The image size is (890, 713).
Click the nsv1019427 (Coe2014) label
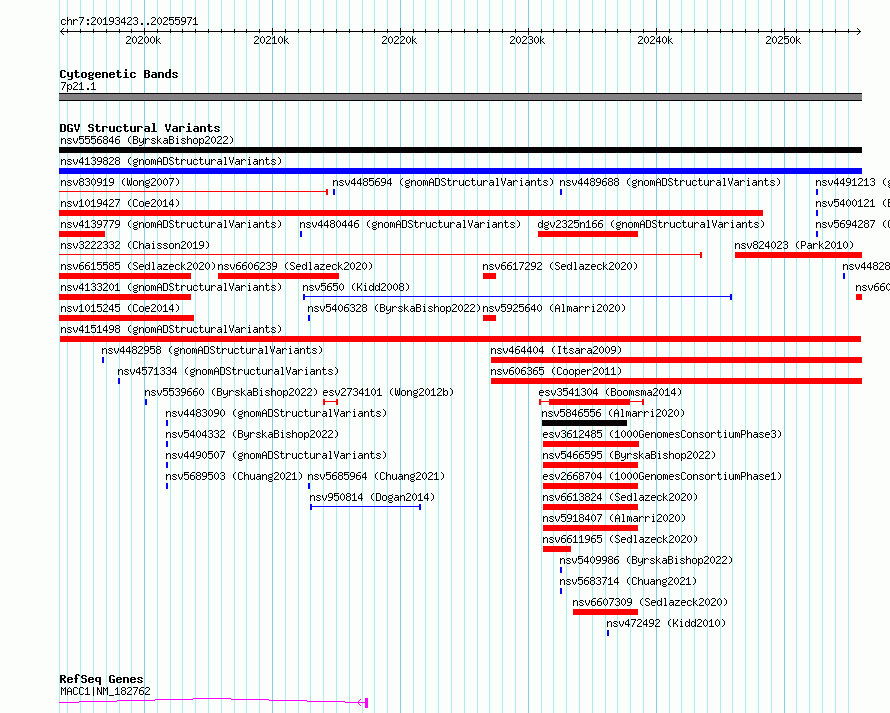pyautogui.click(x=120, y=203)
